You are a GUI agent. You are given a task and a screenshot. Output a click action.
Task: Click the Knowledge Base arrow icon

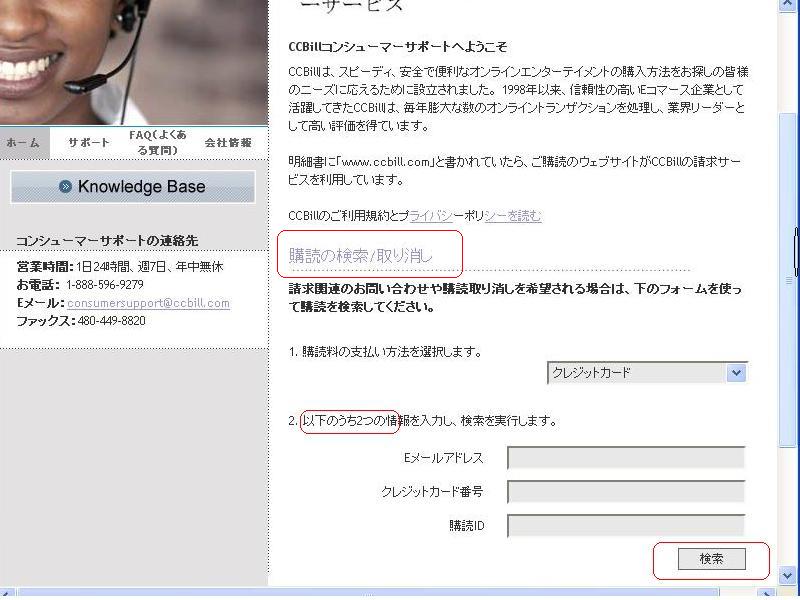(65, 187)
